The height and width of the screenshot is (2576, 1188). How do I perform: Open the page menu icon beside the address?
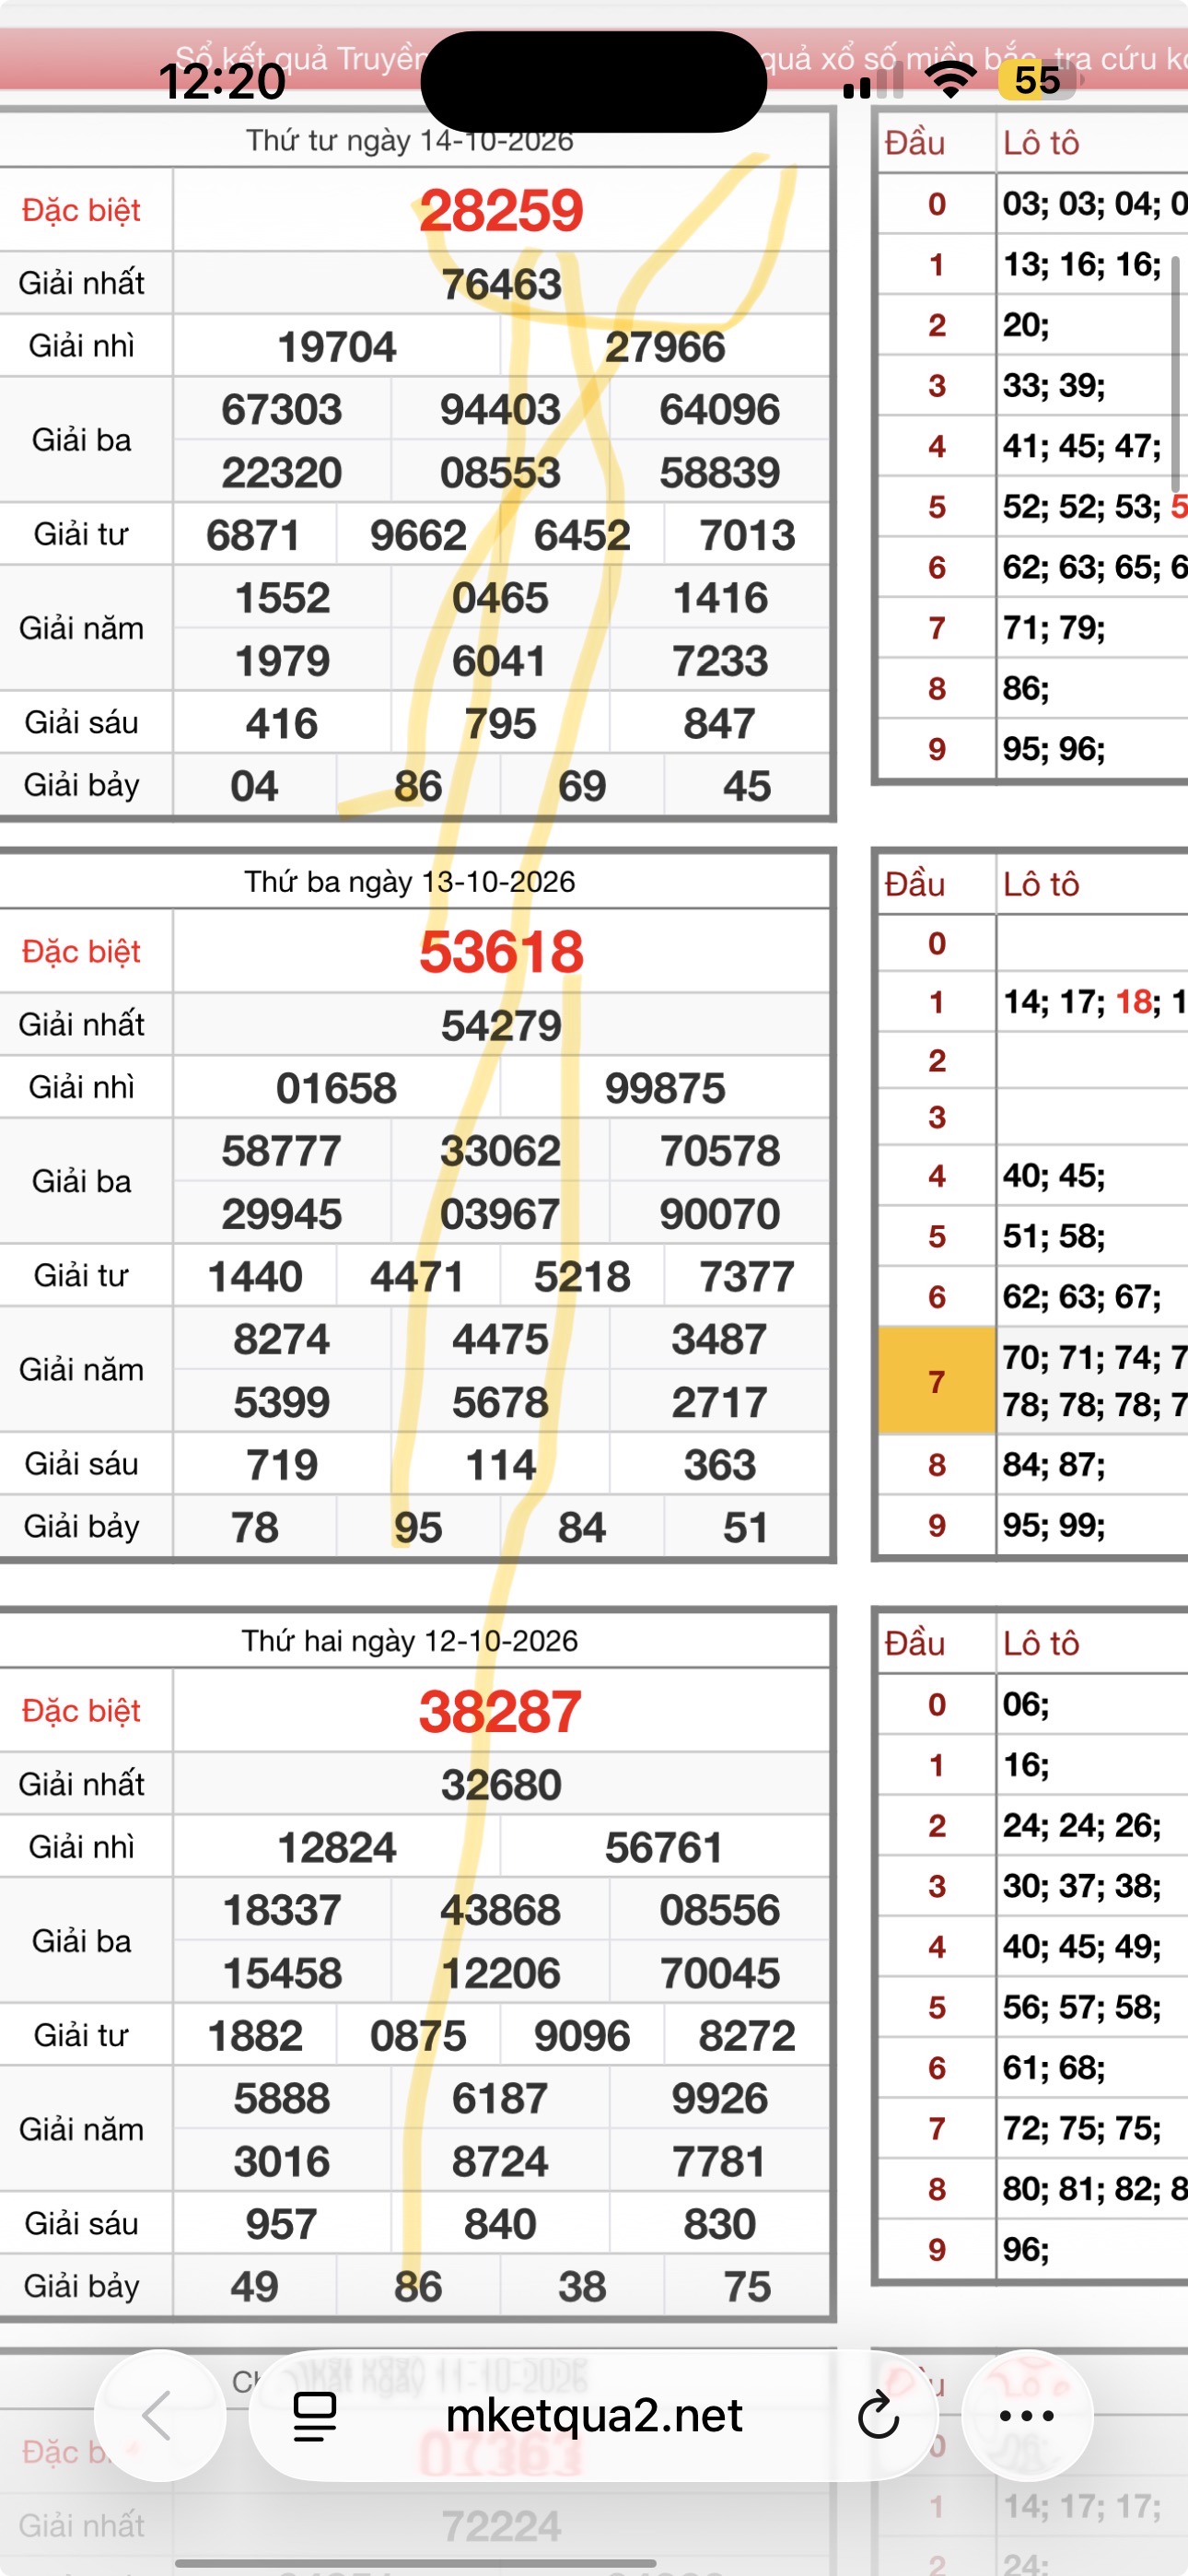click(315, 2416)
